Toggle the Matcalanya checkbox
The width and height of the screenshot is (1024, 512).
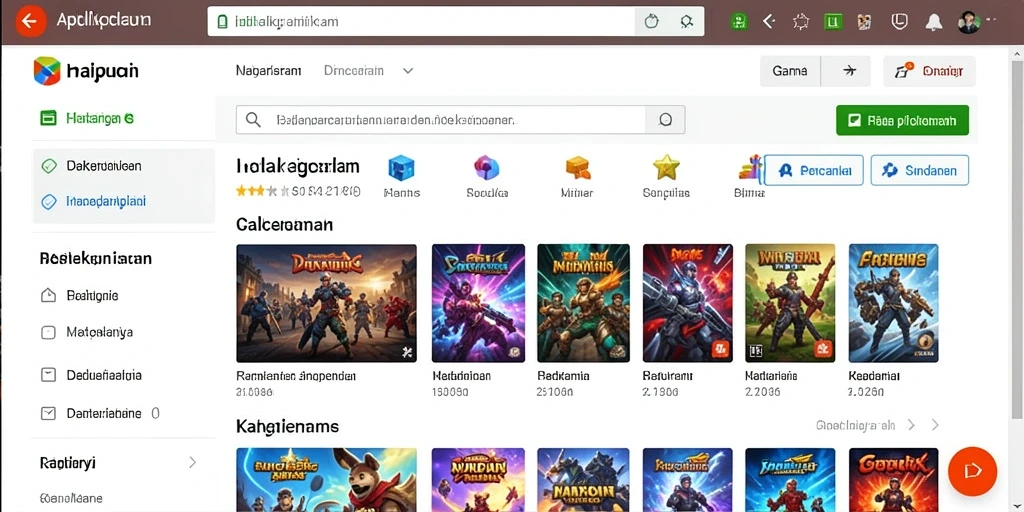[48, 332]
